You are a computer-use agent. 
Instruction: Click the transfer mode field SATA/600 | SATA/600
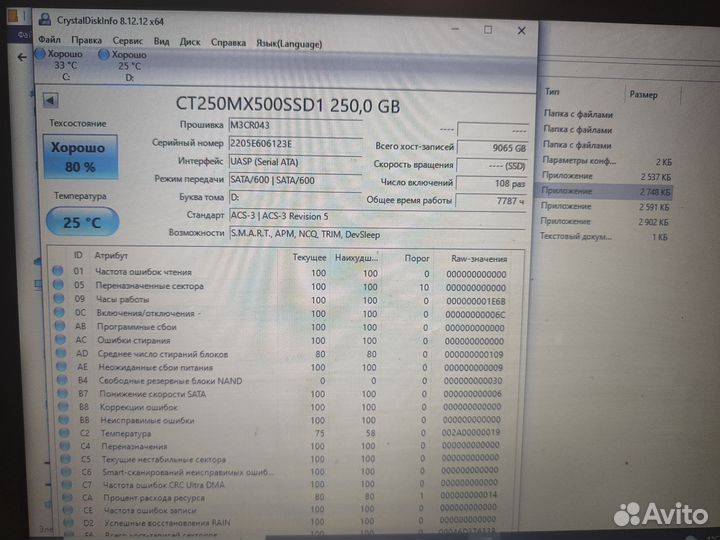tap(295, 180)
